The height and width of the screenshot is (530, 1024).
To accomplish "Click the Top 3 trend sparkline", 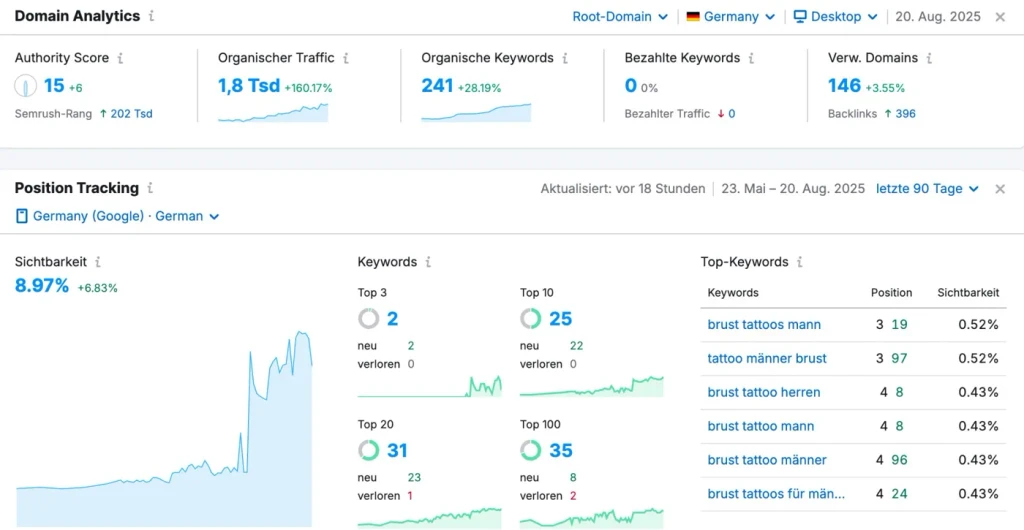I will [430, 386].
